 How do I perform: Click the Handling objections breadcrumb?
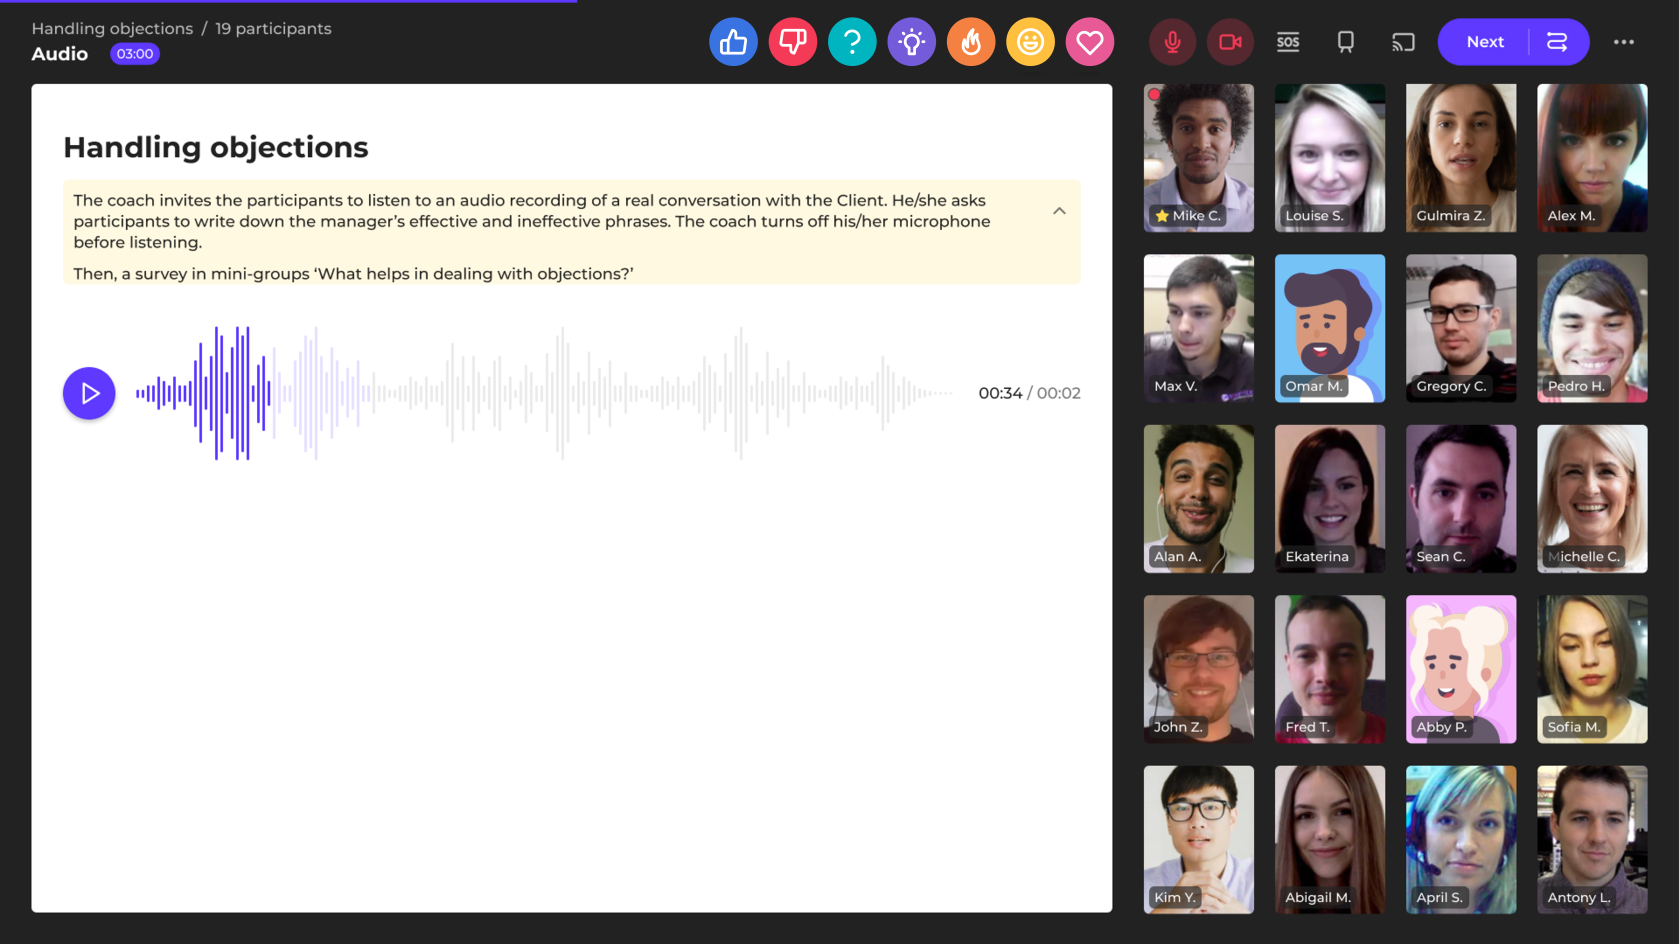(x=112, y=29)
